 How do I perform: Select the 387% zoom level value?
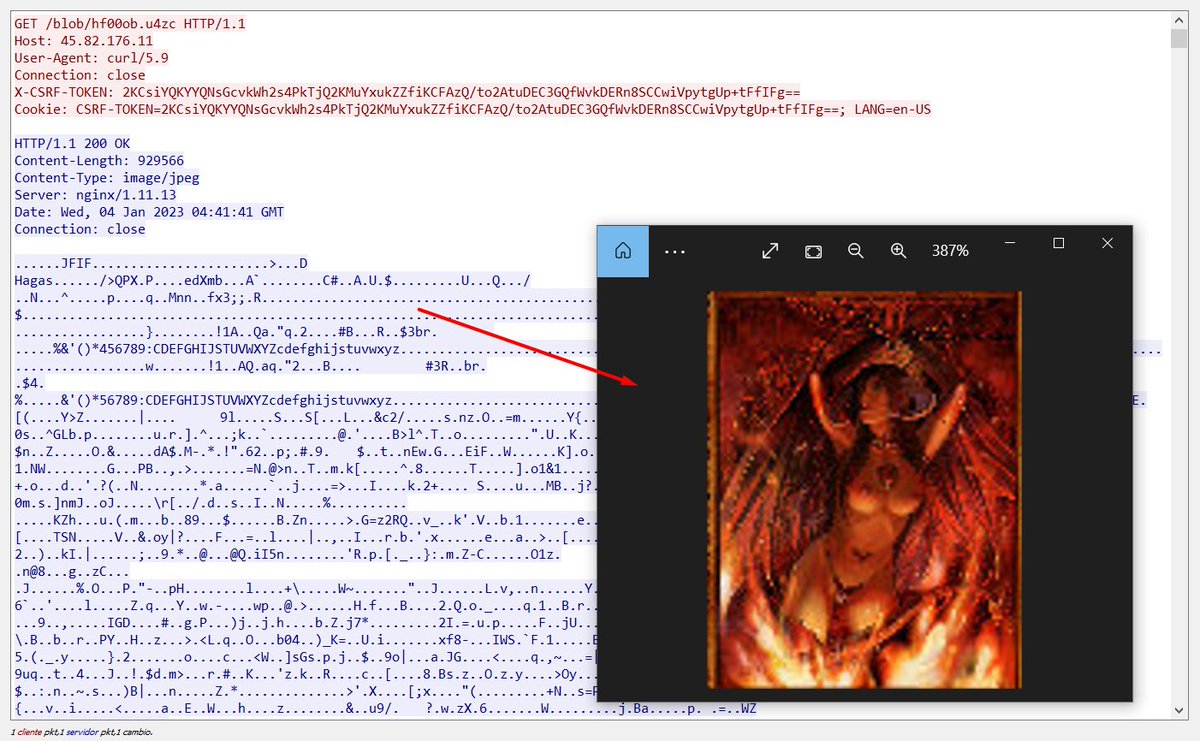(950, 251)
